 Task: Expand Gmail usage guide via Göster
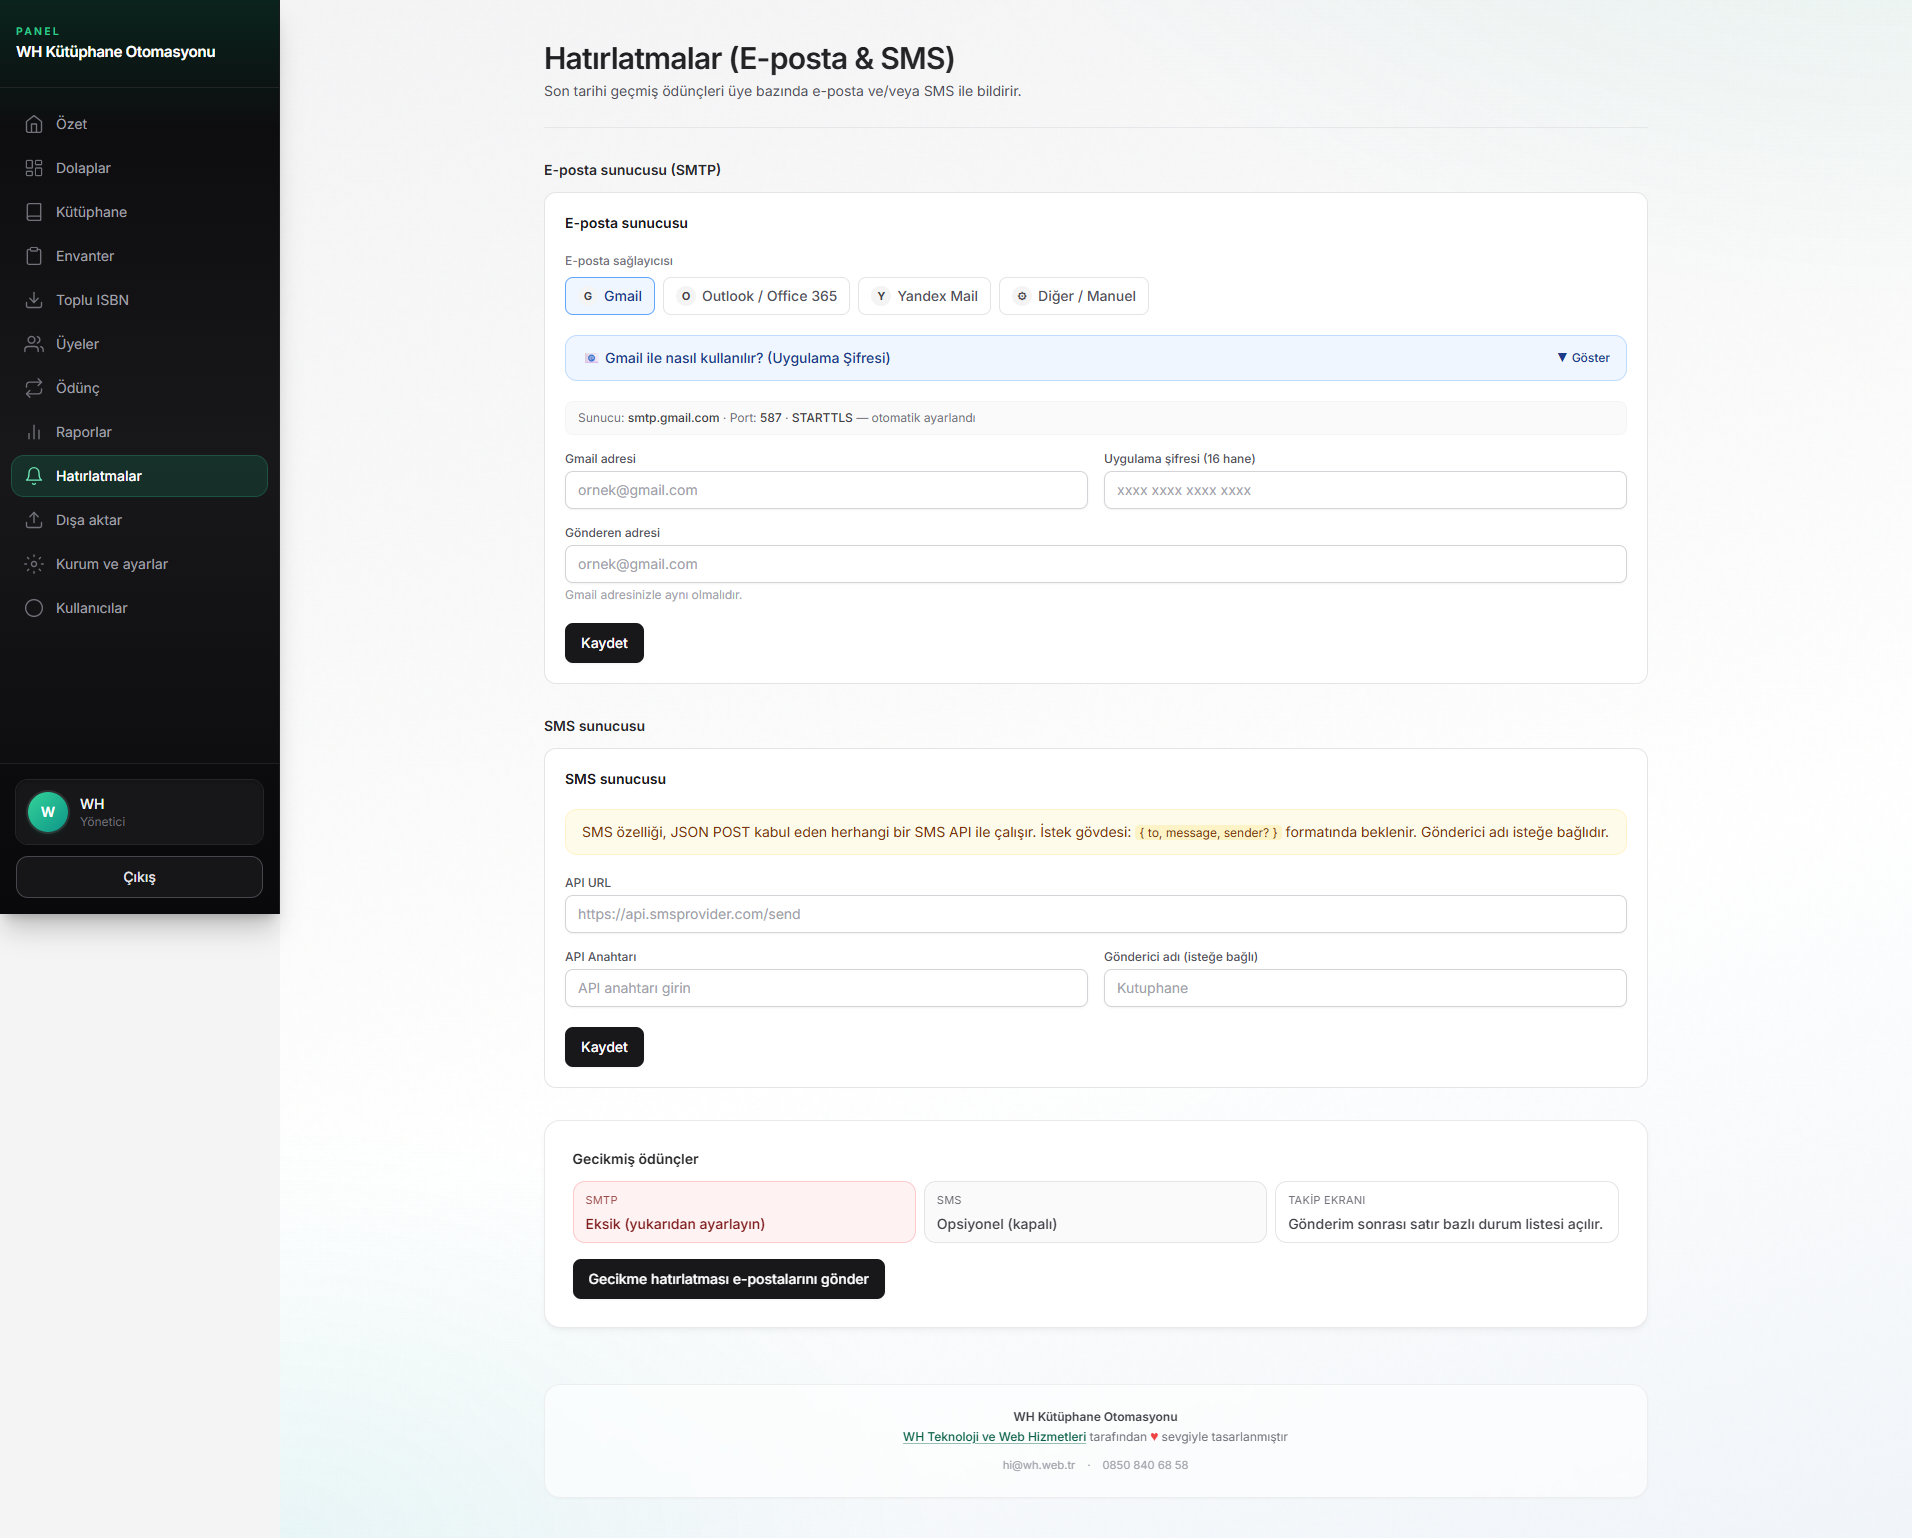click(1584, 358)
